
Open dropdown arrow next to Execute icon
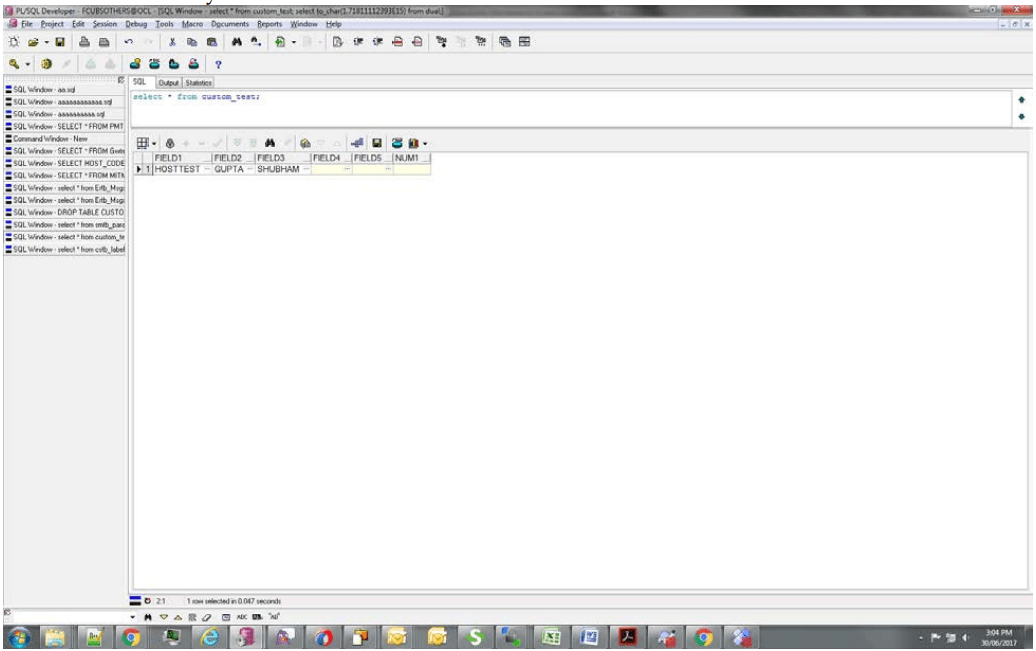point(293,42)
